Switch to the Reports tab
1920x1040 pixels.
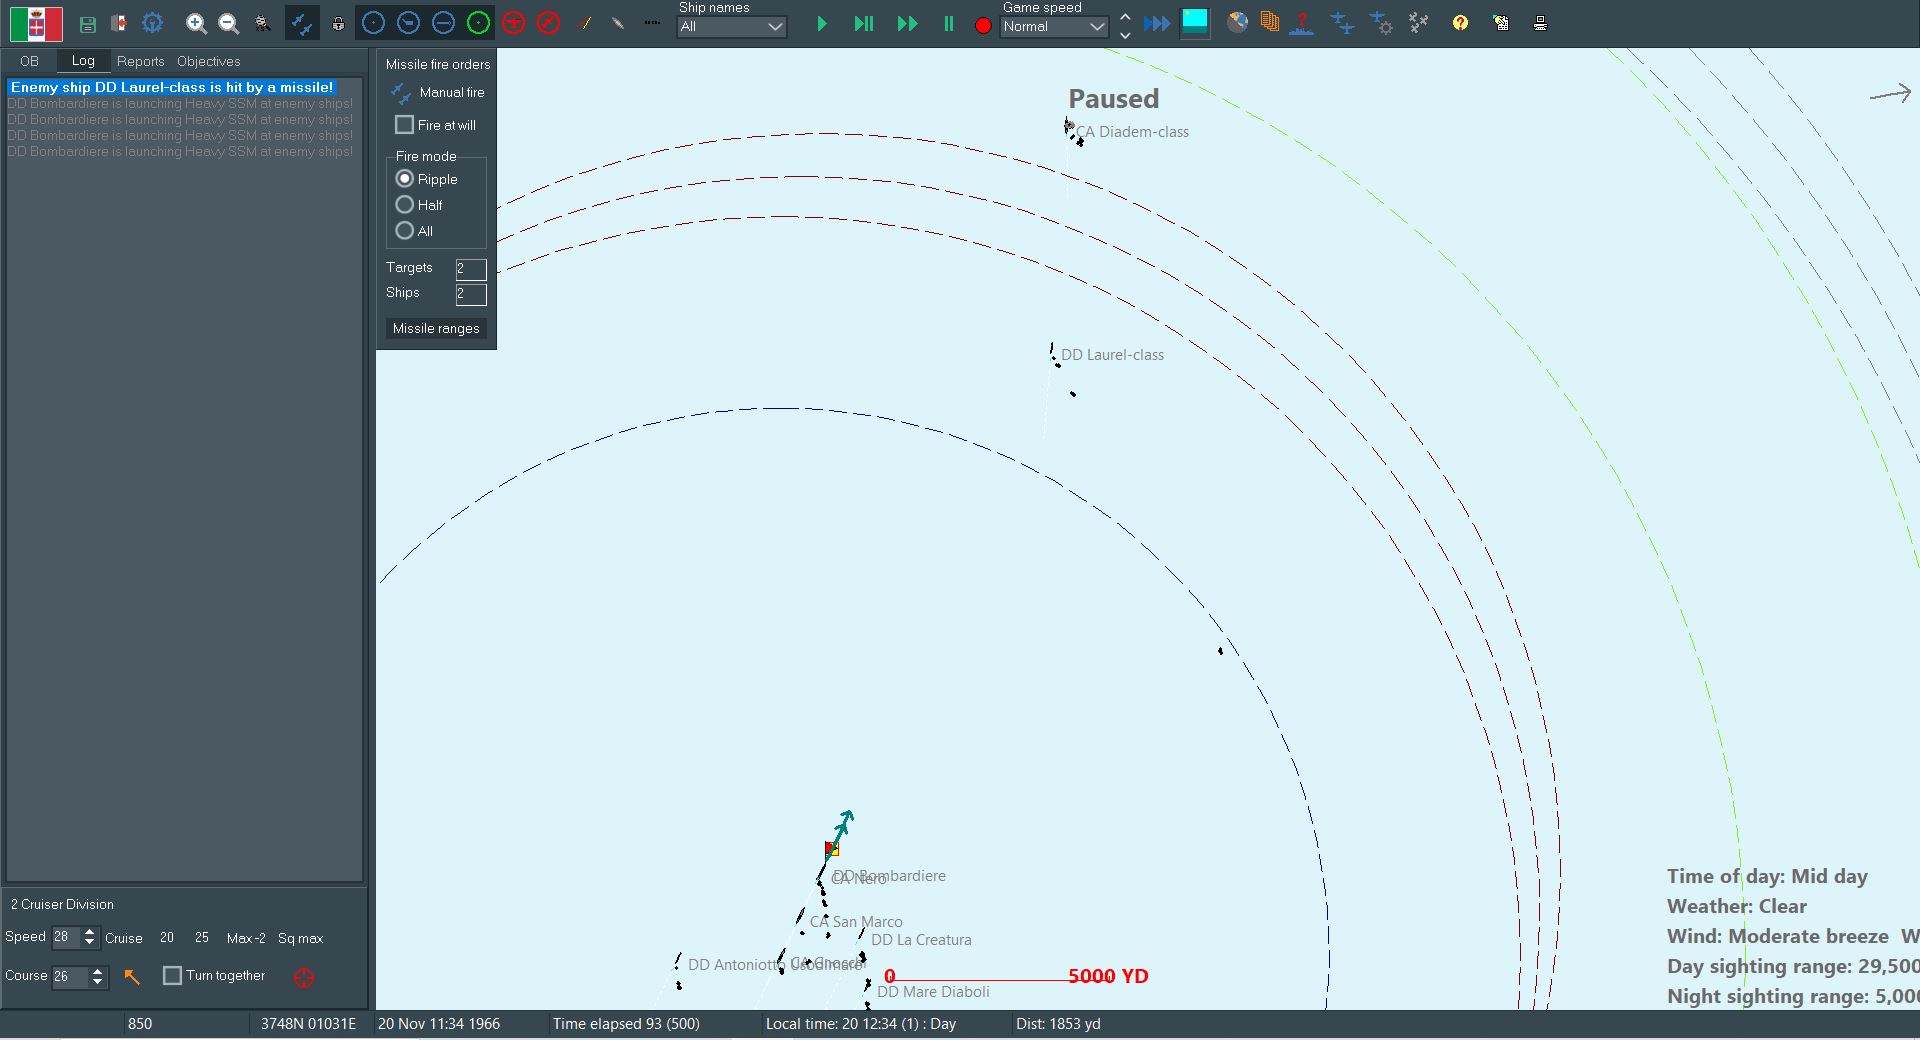click(x=140, y=61)
